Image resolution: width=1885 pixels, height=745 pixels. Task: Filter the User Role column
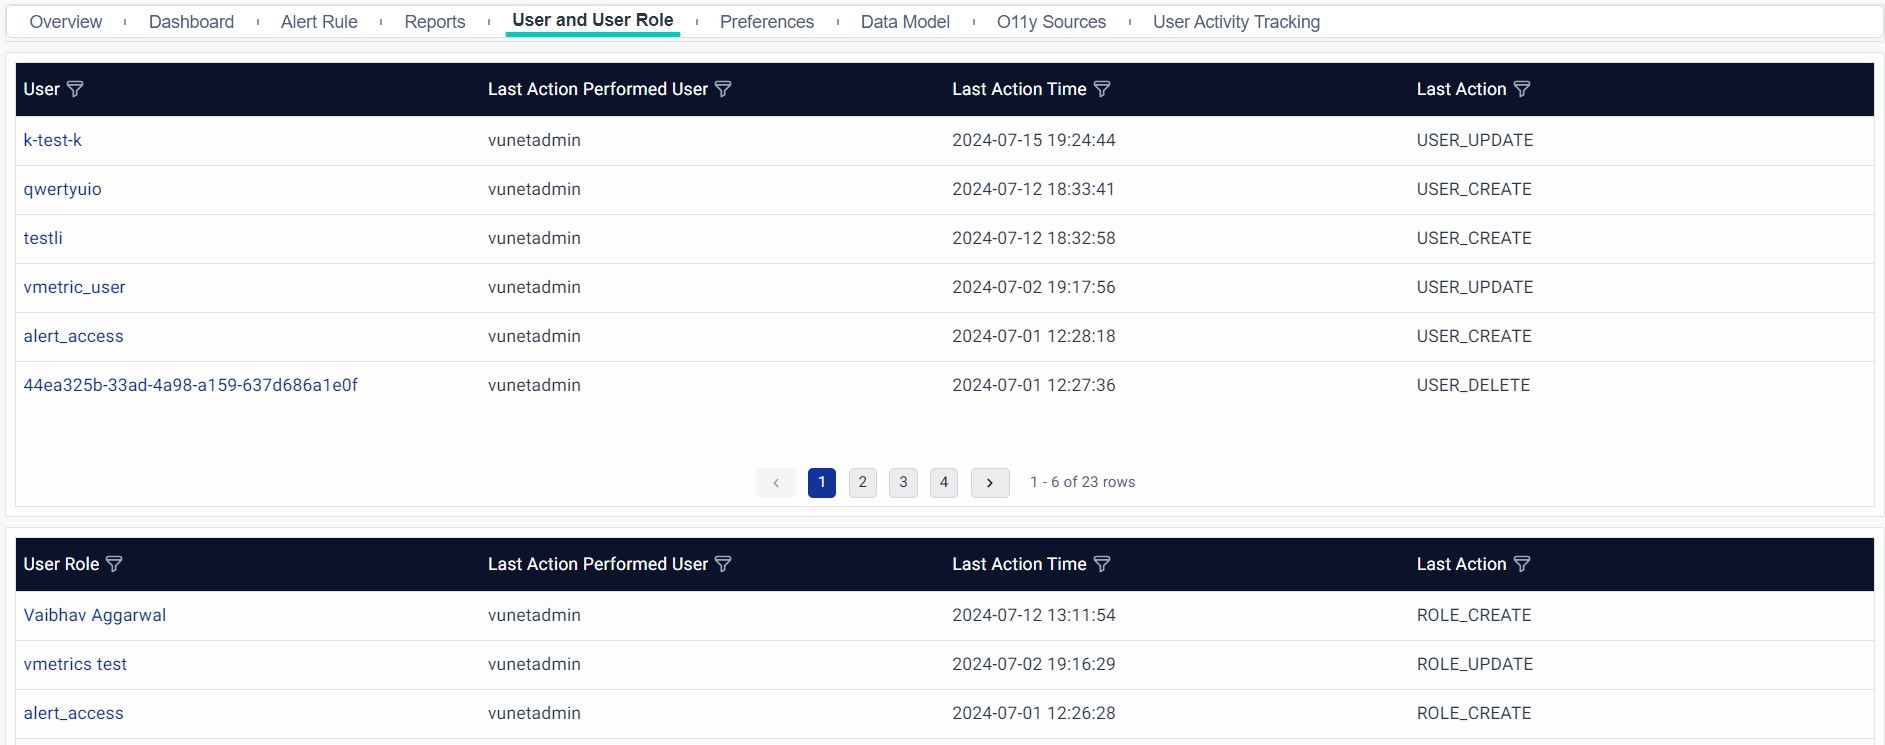tap(114, 564)
